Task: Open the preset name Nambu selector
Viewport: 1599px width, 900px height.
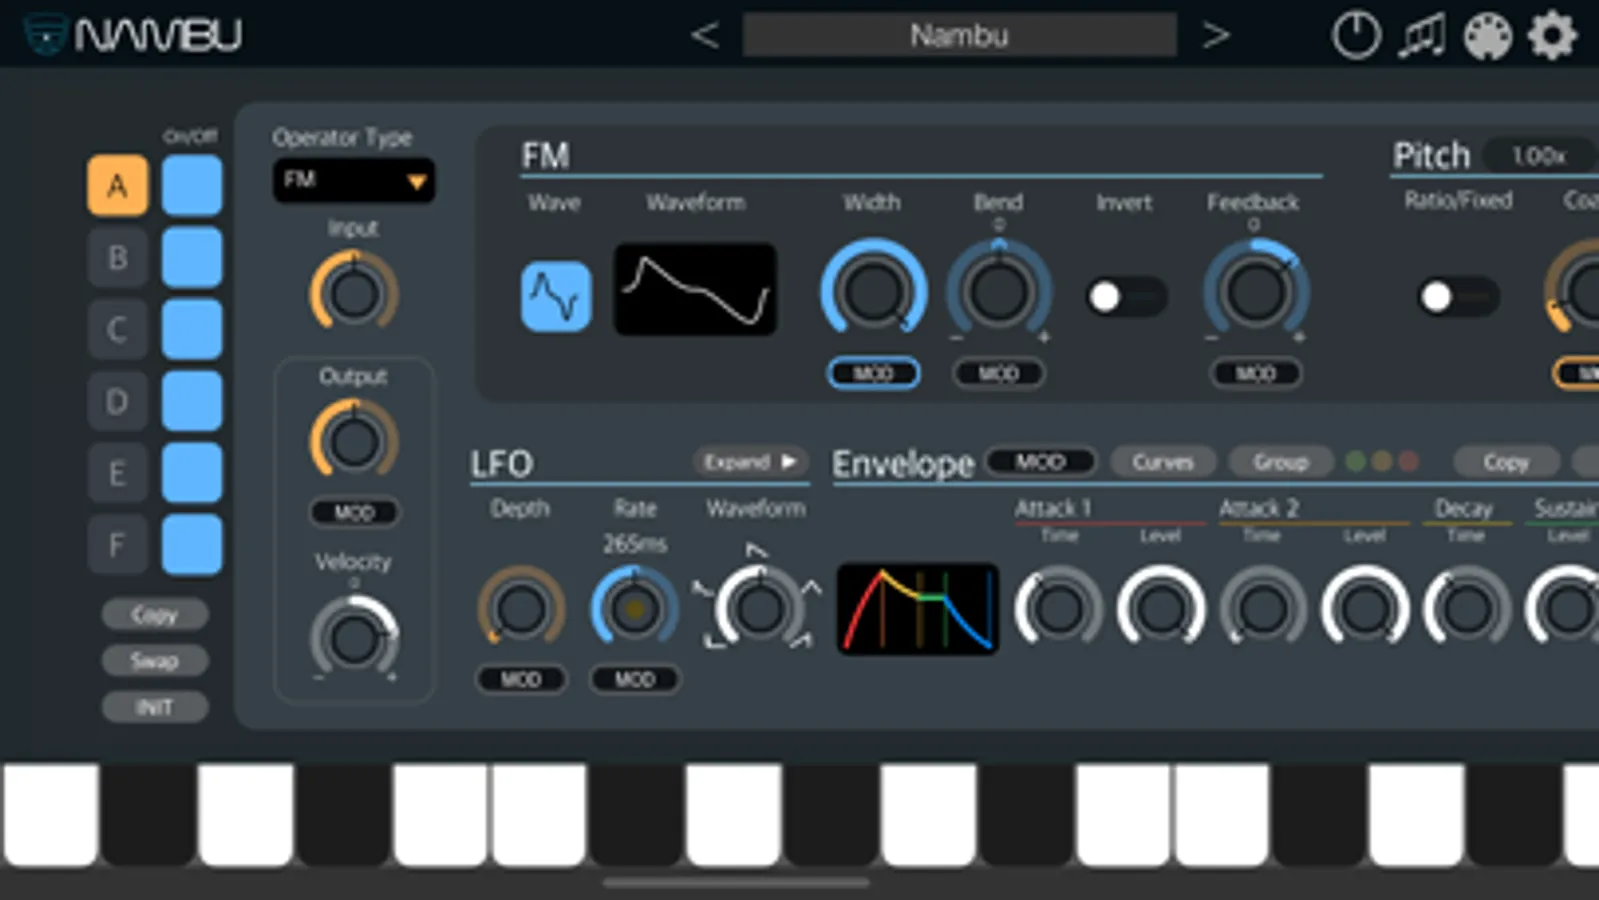Action: click(x=959, y=36)
